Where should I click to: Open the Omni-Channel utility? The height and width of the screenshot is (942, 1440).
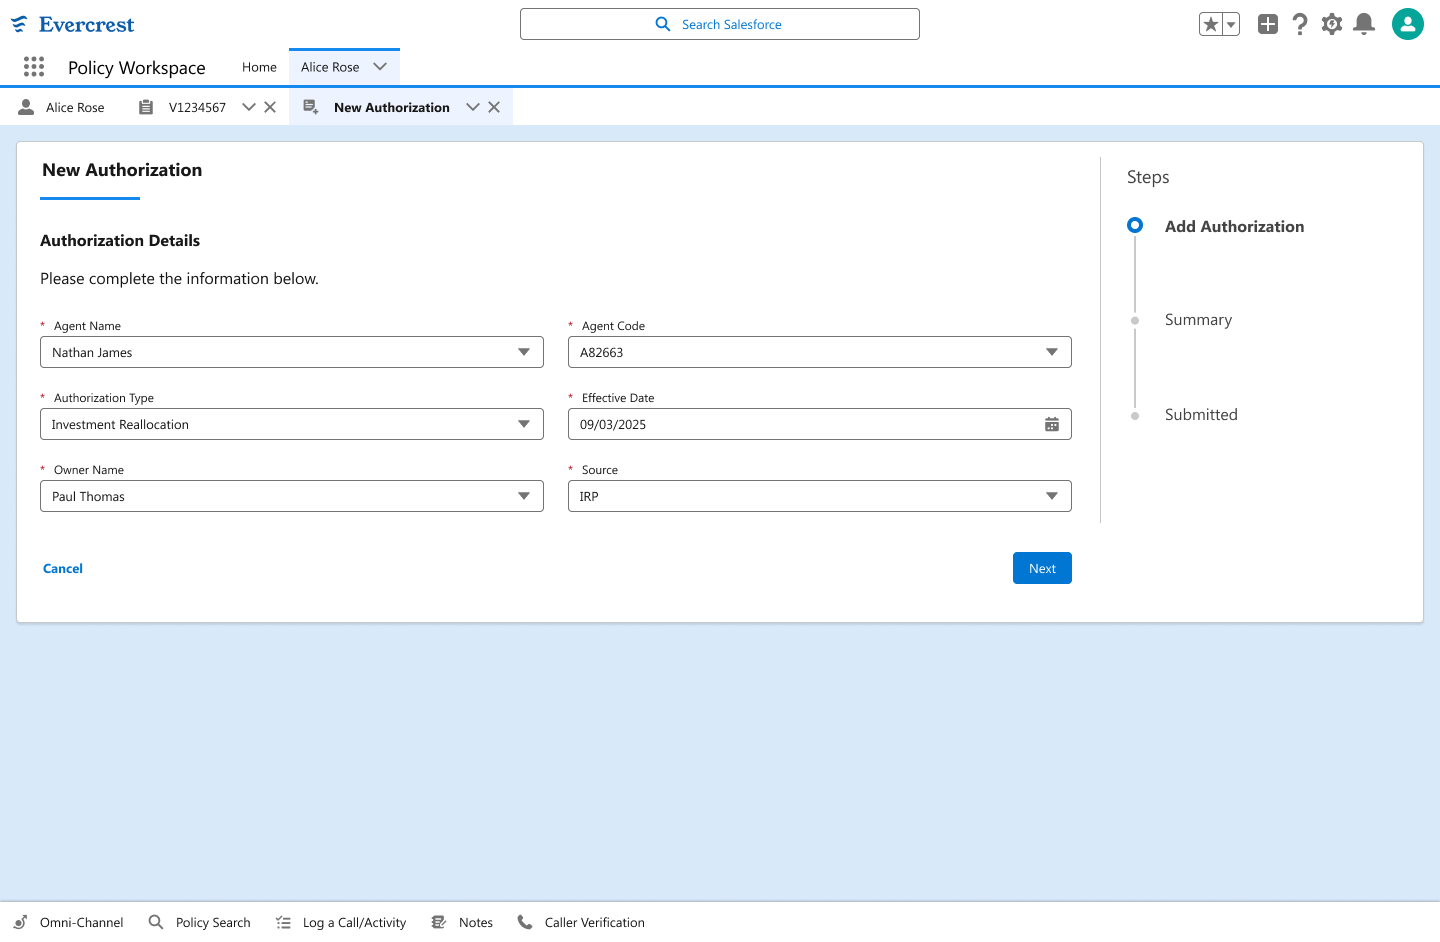[68, 922]
